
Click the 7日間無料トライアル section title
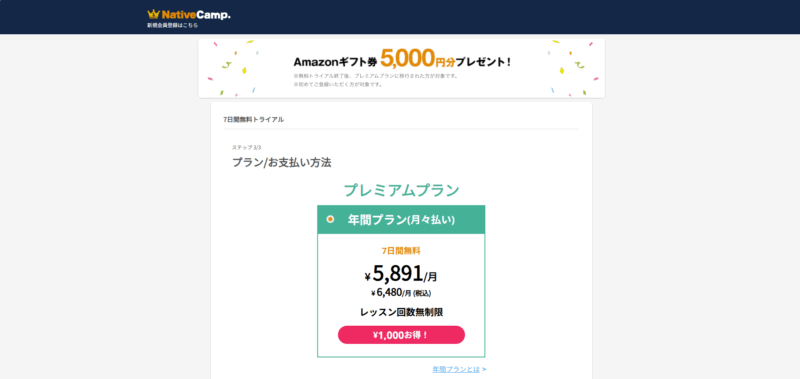tap(254, 120)
